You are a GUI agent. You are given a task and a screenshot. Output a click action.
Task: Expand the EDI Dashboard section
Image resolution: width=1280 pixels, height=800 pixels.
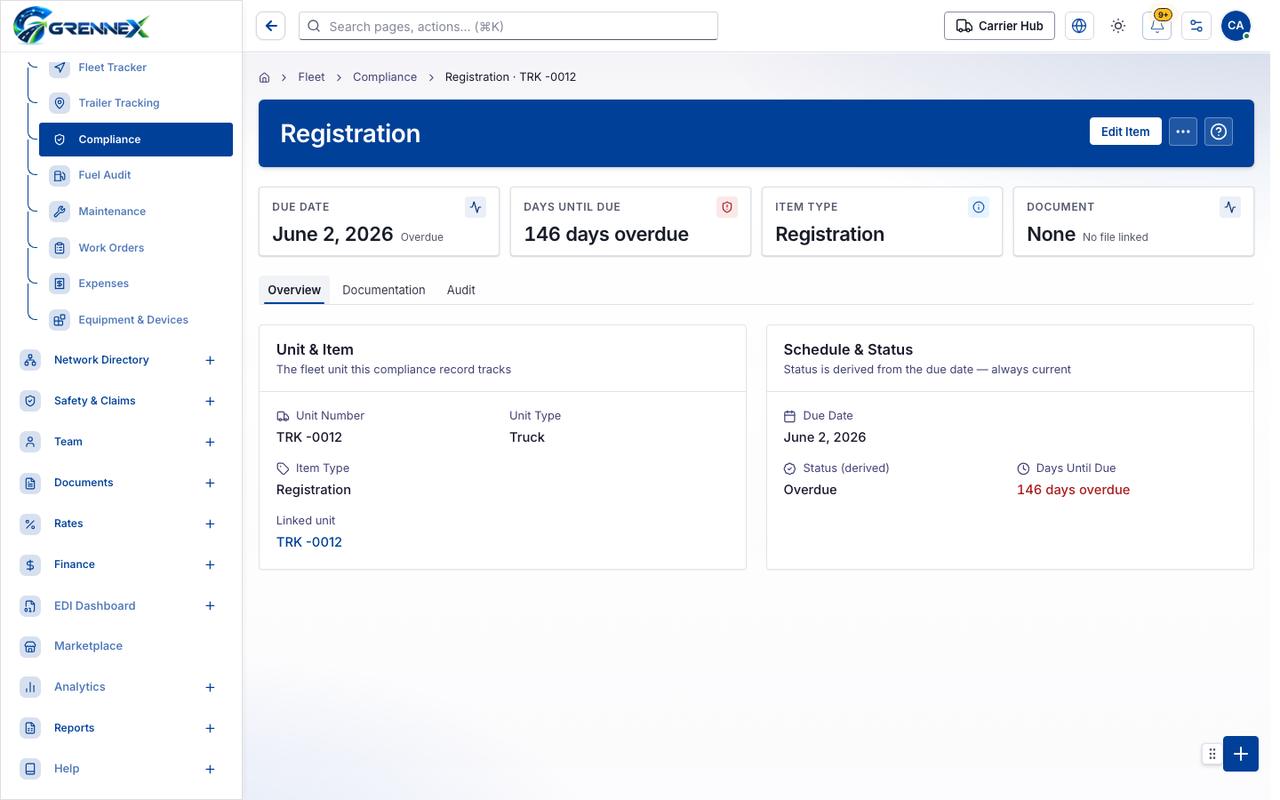210,606
